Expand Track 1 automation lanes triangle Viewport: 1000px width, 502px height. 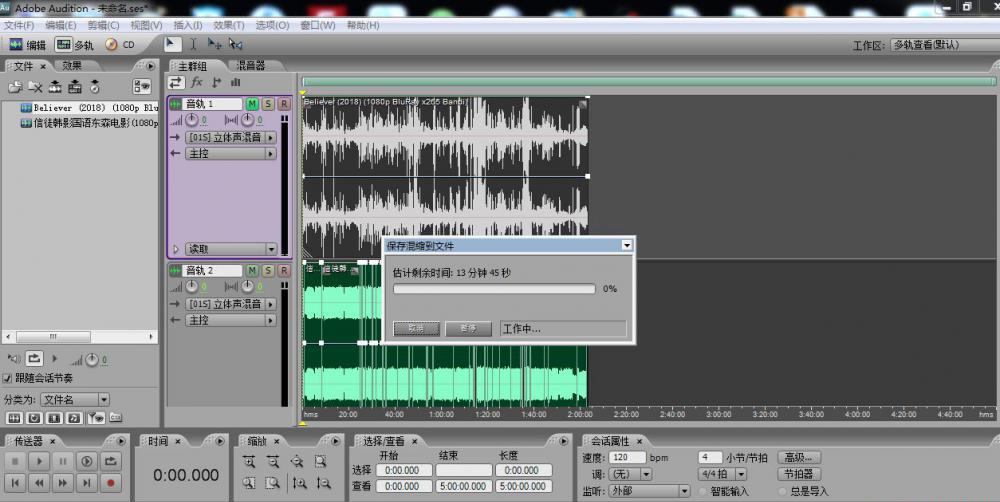tap(177, 249)
